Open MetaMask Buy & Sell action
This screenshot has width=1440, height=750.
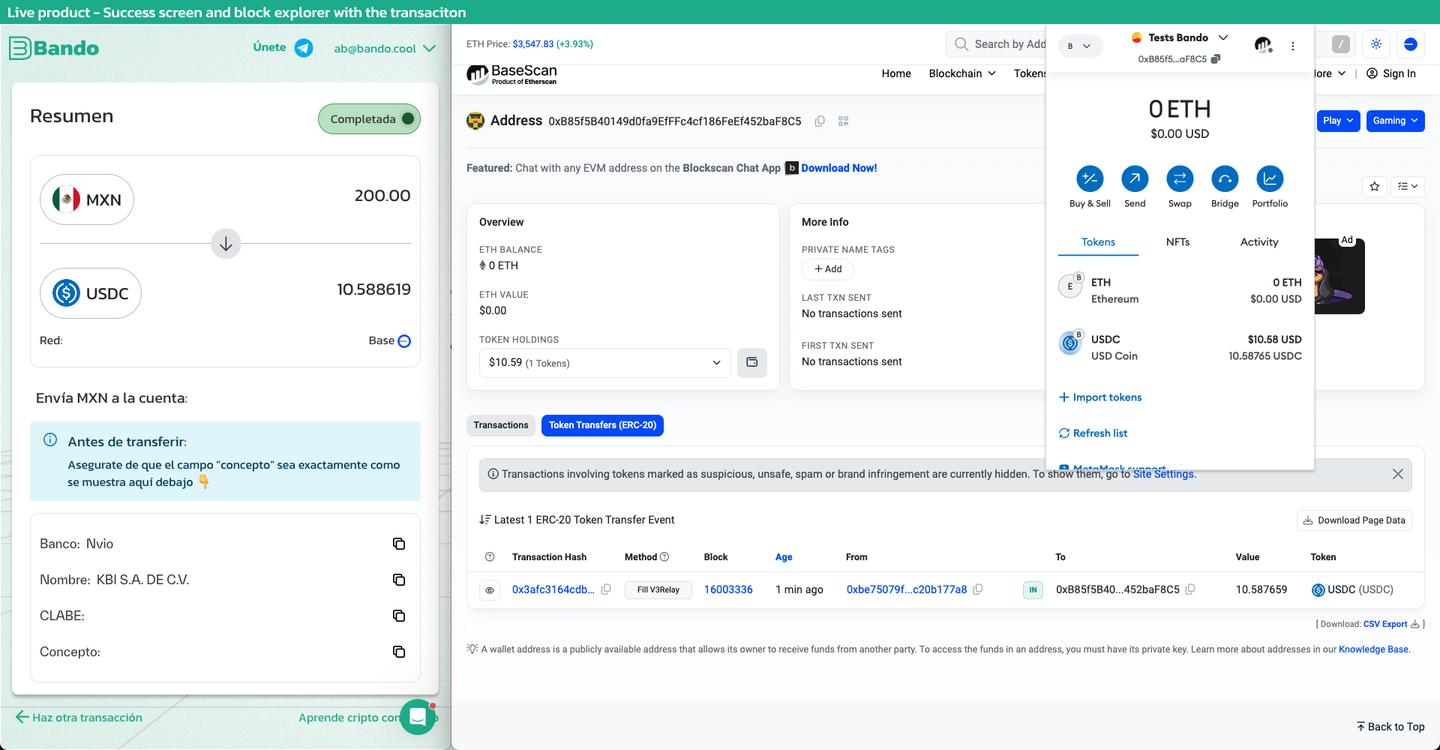point(1089,179)
